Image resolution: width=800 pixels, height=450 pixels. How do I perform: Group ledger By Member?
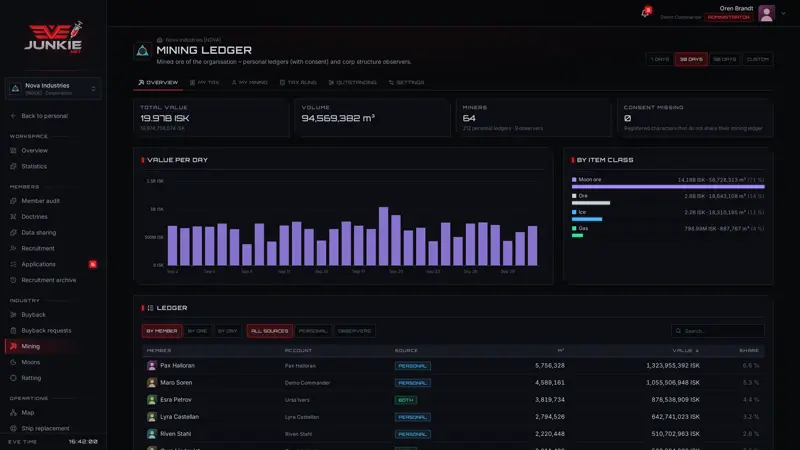click(162, 331)
